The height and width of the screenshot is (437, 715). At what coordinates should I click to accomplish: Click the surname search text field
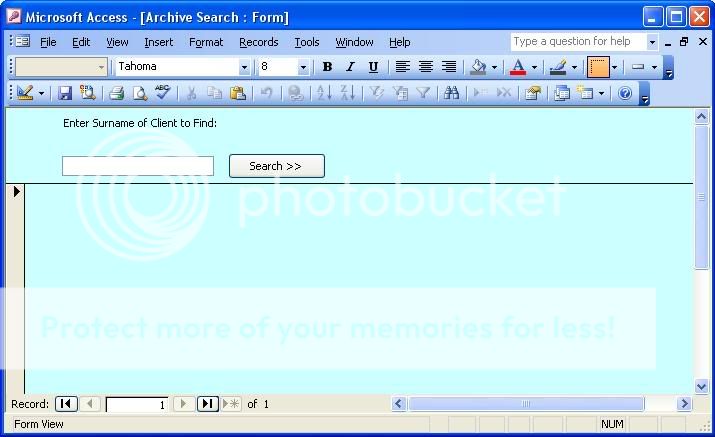coord(138,166)
